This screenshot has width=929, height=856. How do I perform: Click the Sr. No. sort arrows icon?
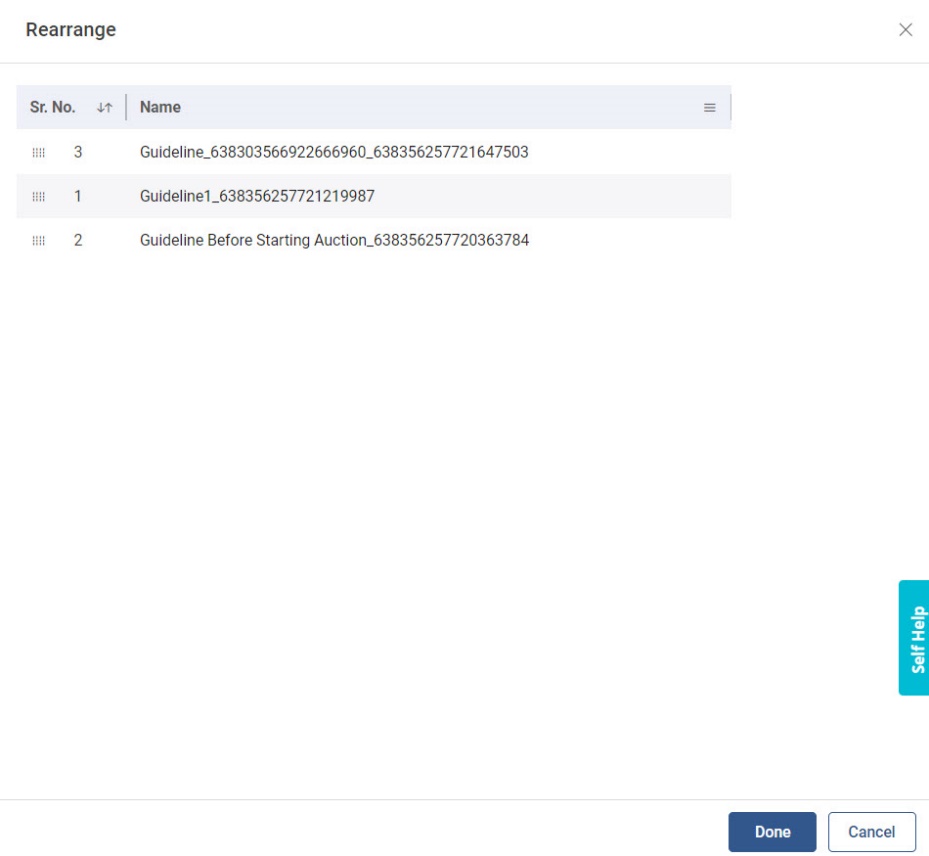(x=104, y=108)
